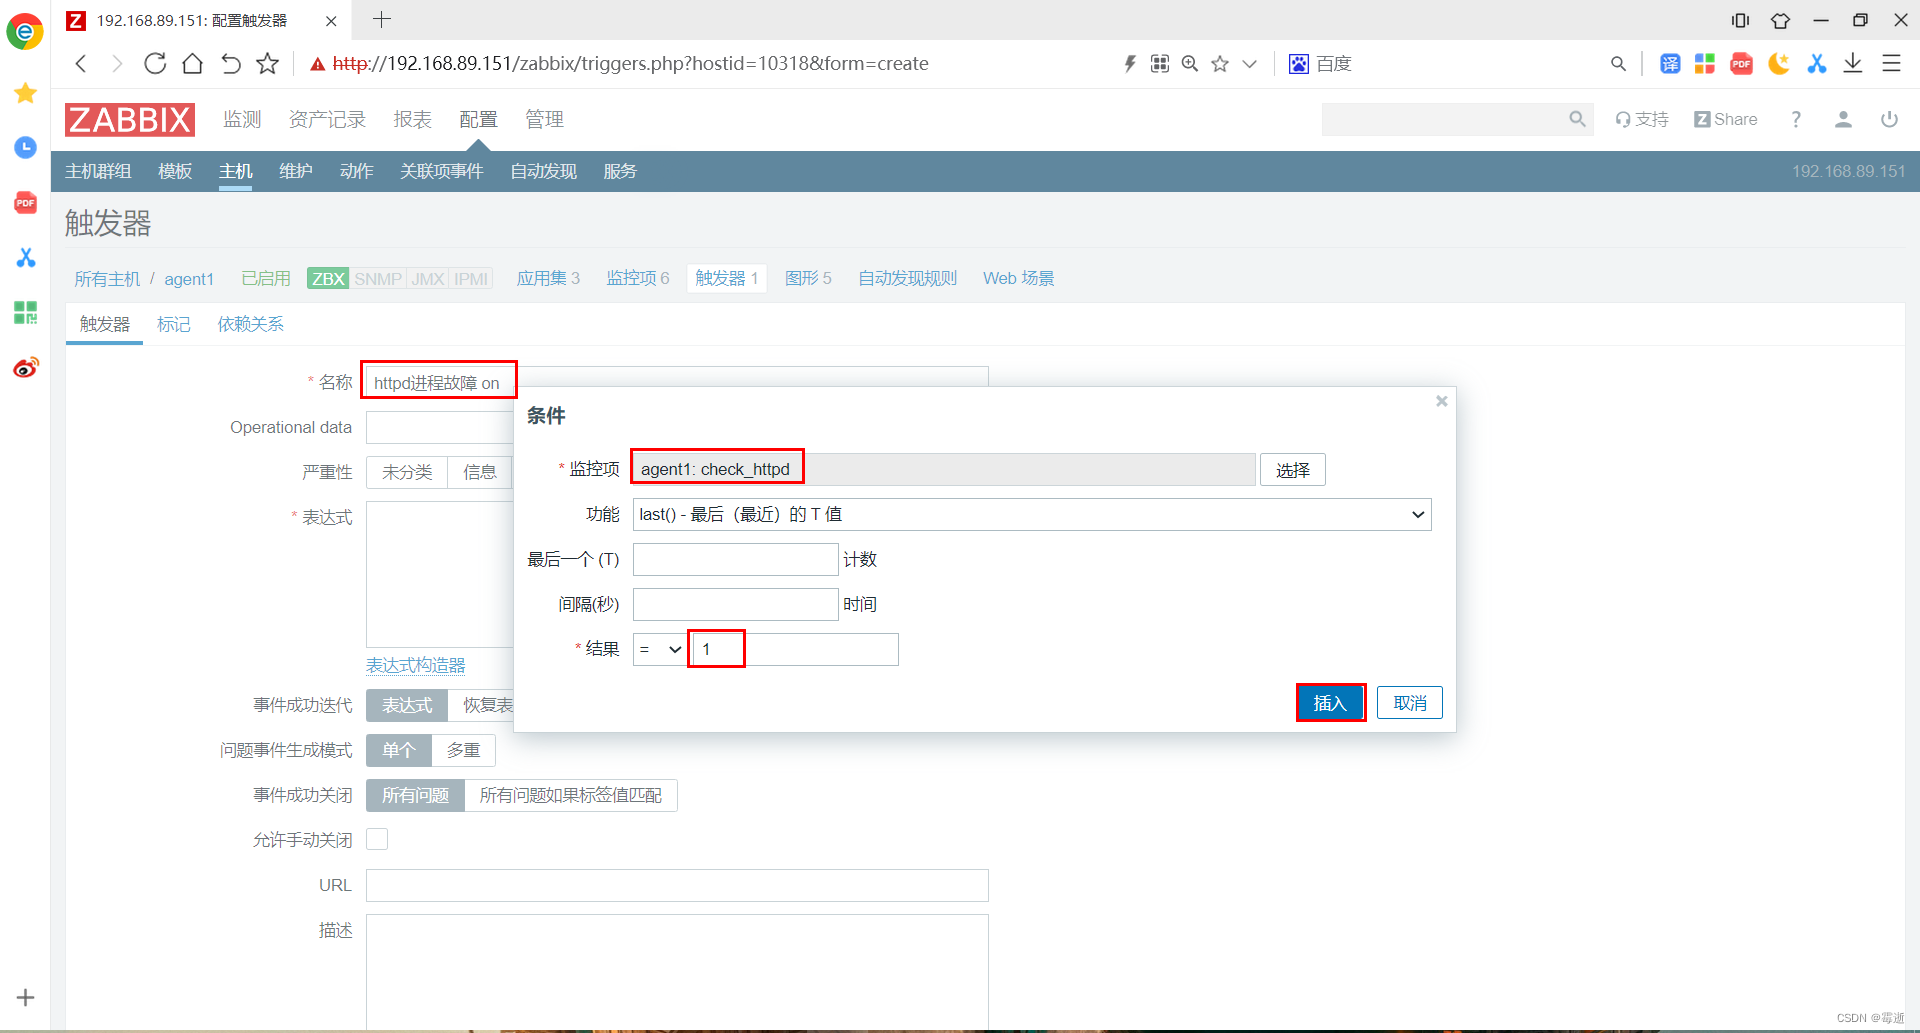Open Zabbix help question mark

[x=1796, y=119]
